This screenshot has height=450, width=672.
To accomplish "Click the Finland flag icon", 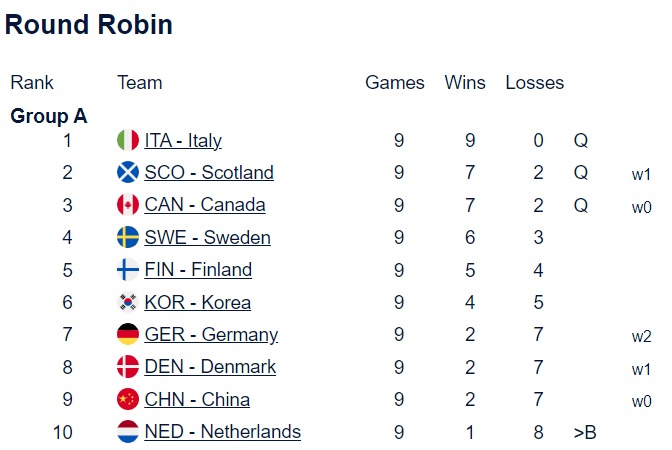I will [x=128, y=270].
